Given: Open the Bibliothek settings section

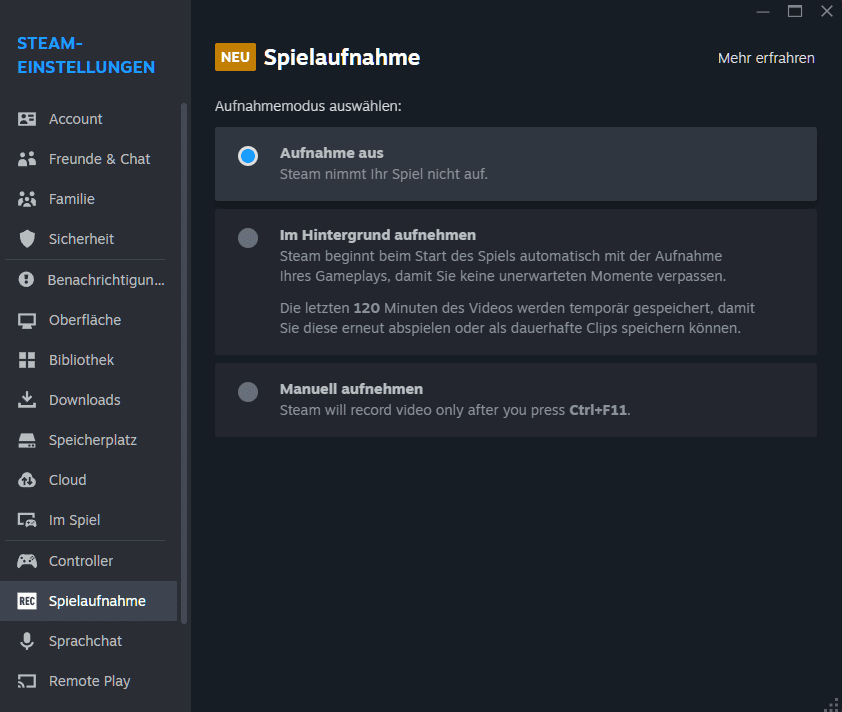Looking at the screenshot, I should pos(81,360).
